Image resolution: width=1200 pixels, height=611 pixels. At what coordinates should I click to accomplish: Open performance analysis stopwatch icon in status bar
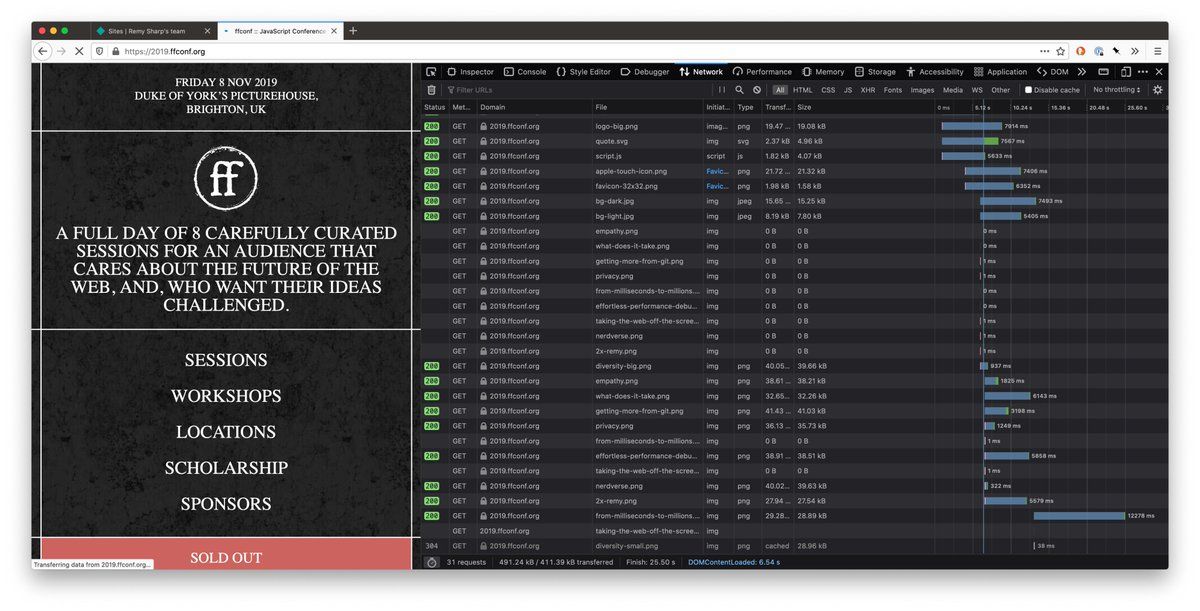pyautogui.click(x=431, y=562)
